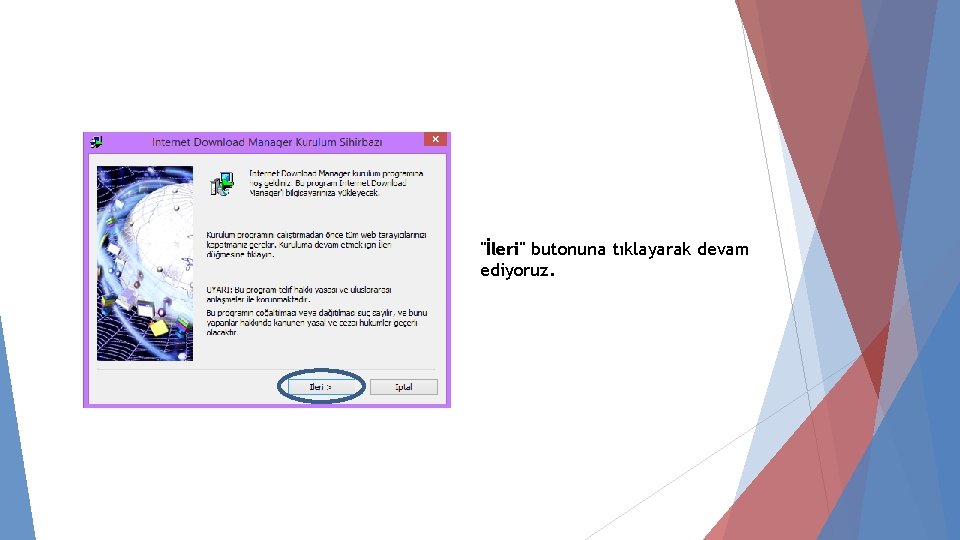Click the welcome paragraph starting 'Internet Download Manager kurulum'
The height and width of the screenshot is (540, 960).
(336, 183)
